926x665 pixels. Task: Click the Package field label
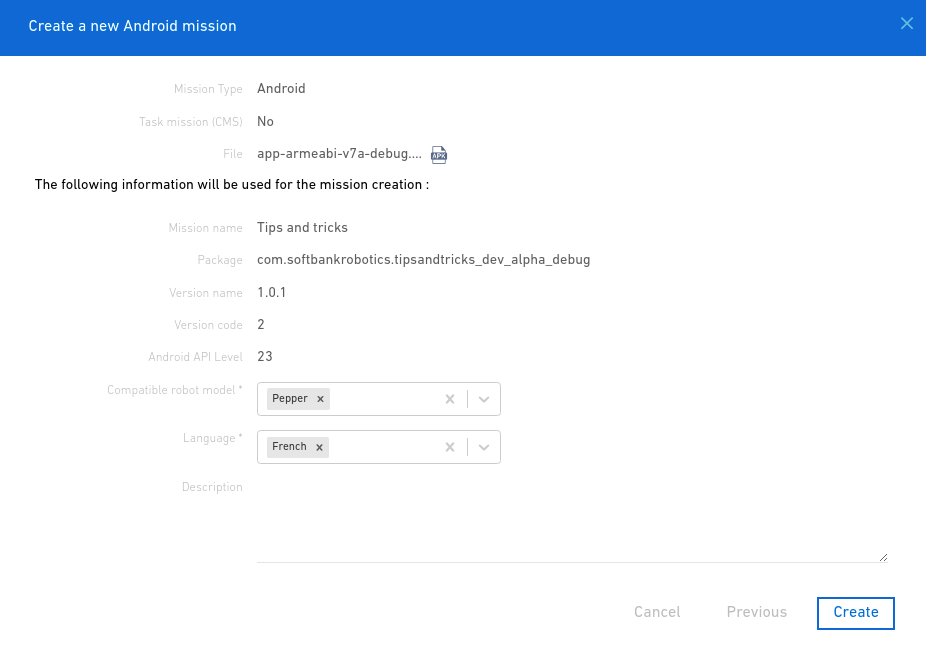pyautogui.click(x=220, y=260)
